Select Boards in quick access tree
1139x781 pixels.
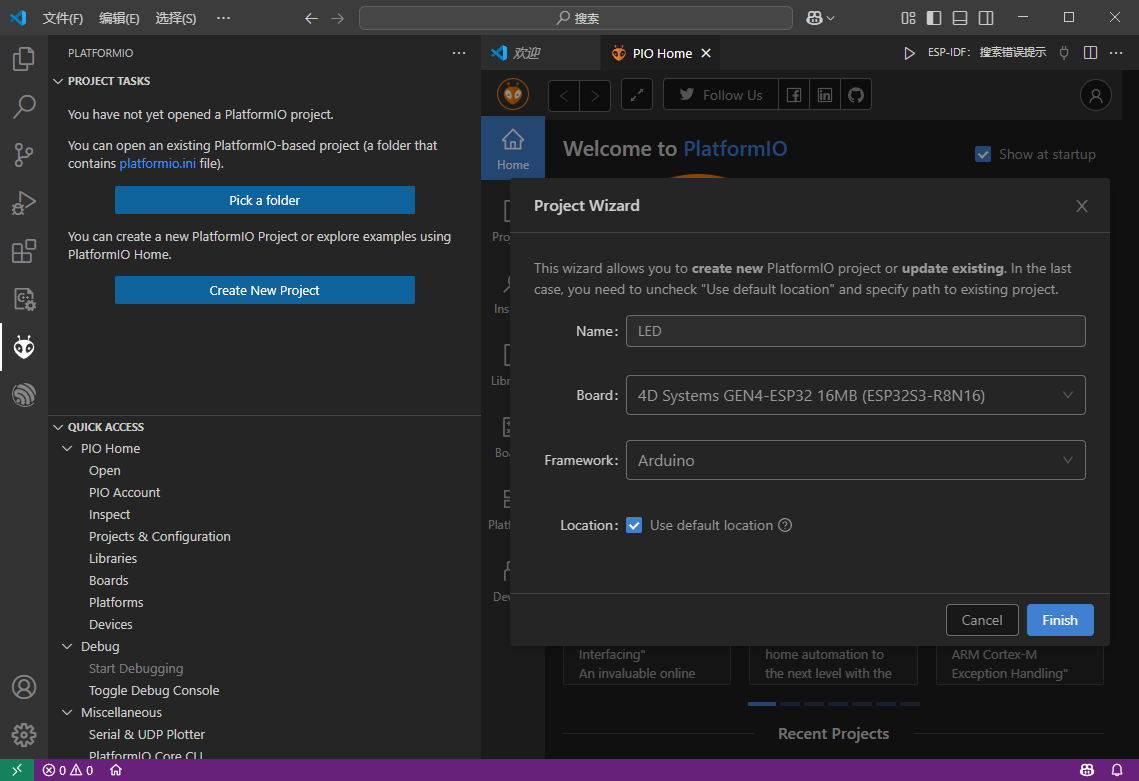(x=108, y=580)
